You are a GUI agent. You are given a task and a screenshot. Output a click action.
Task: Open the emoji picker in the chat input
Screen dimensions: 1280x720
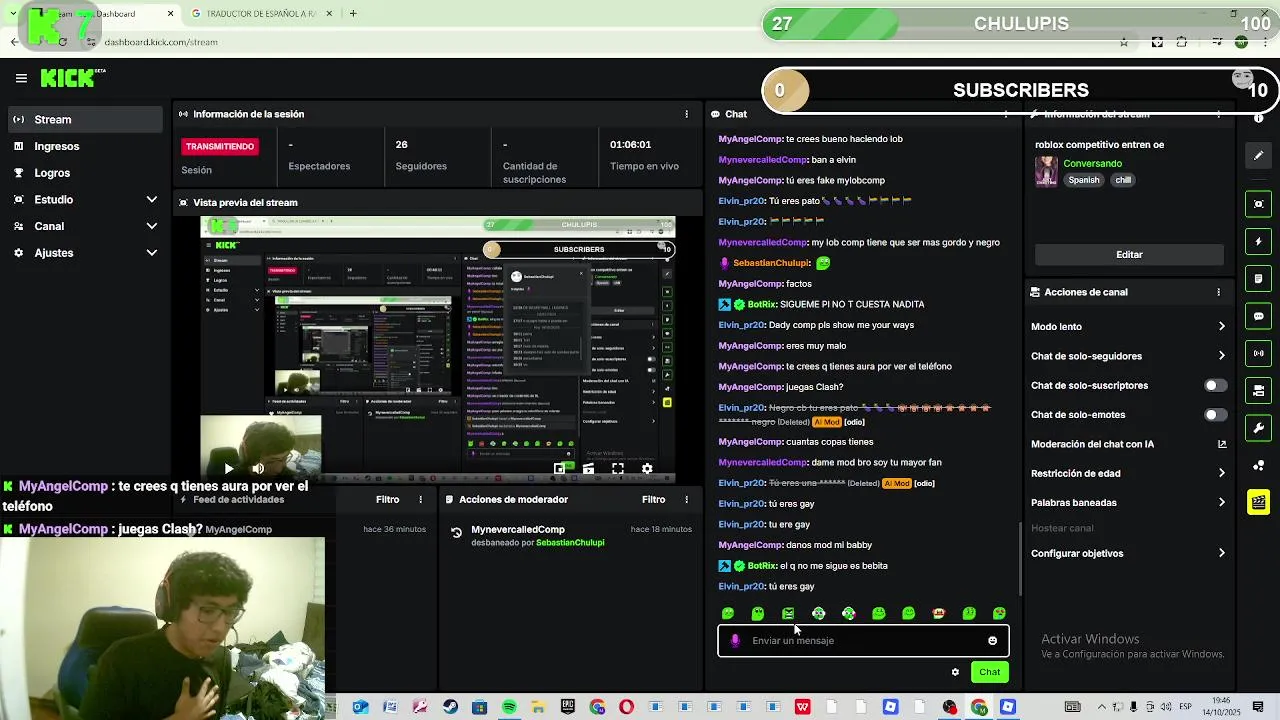pos(992,641)
